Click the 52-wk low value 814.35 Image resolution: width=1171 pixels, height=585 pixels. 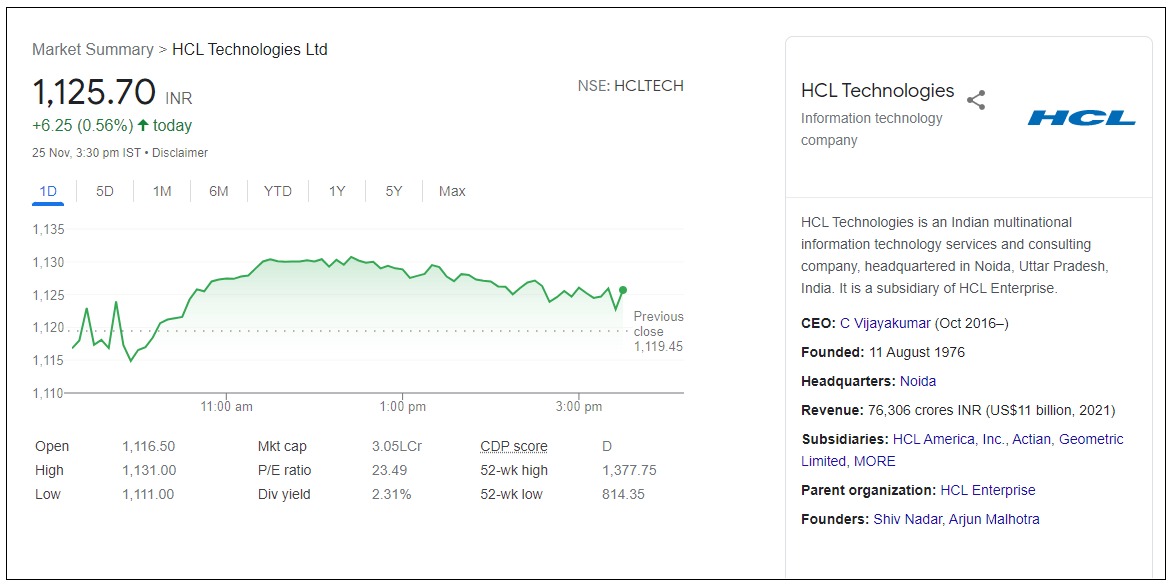(623, 495)
